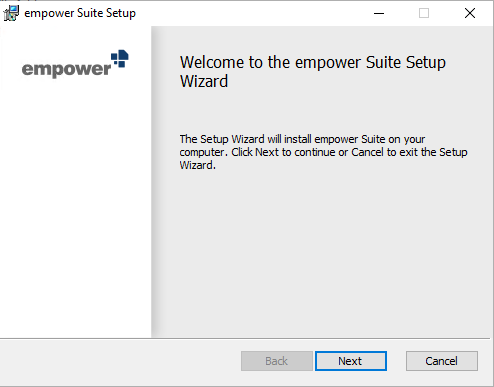Click the blue squares emblem in logo
The image size is (494, 387).
120,59
